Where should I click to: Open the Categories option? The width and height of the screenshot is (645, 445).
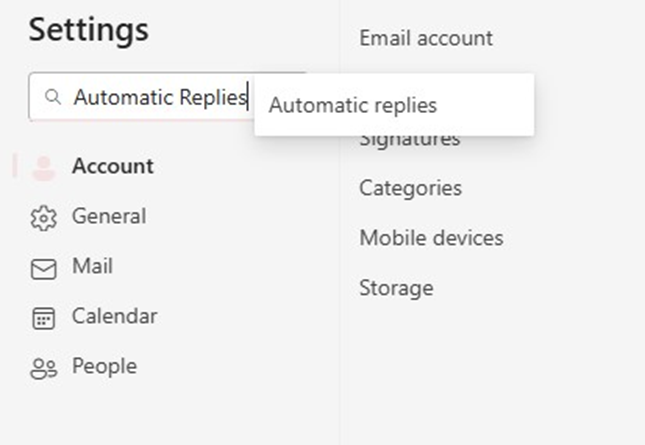click(411, 188)
